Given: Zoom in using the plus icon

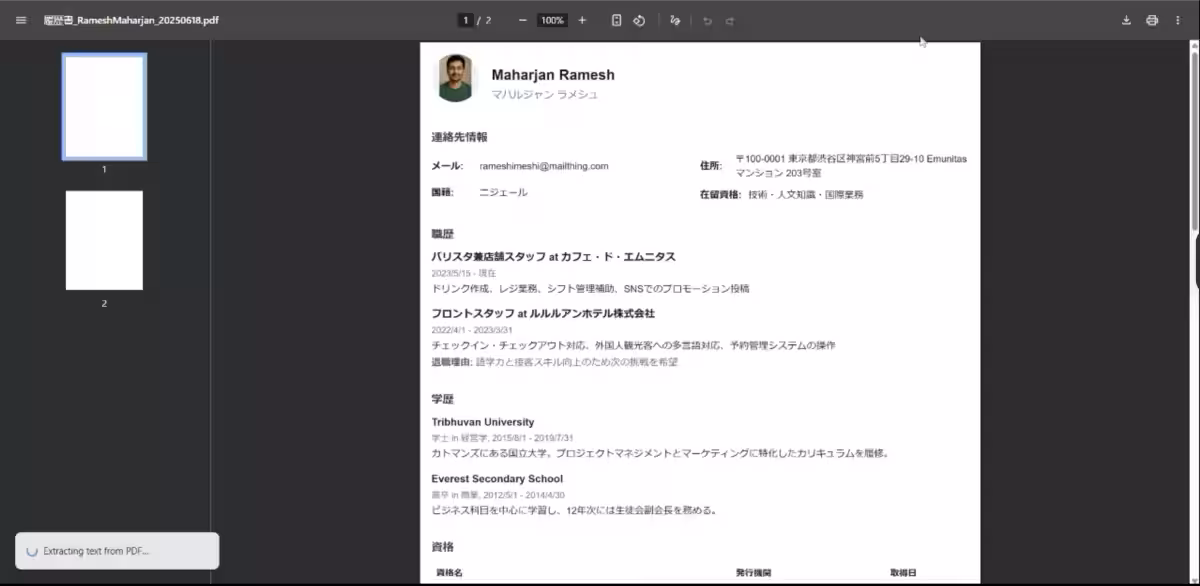Looking at the screenshot, I should 581,19.
